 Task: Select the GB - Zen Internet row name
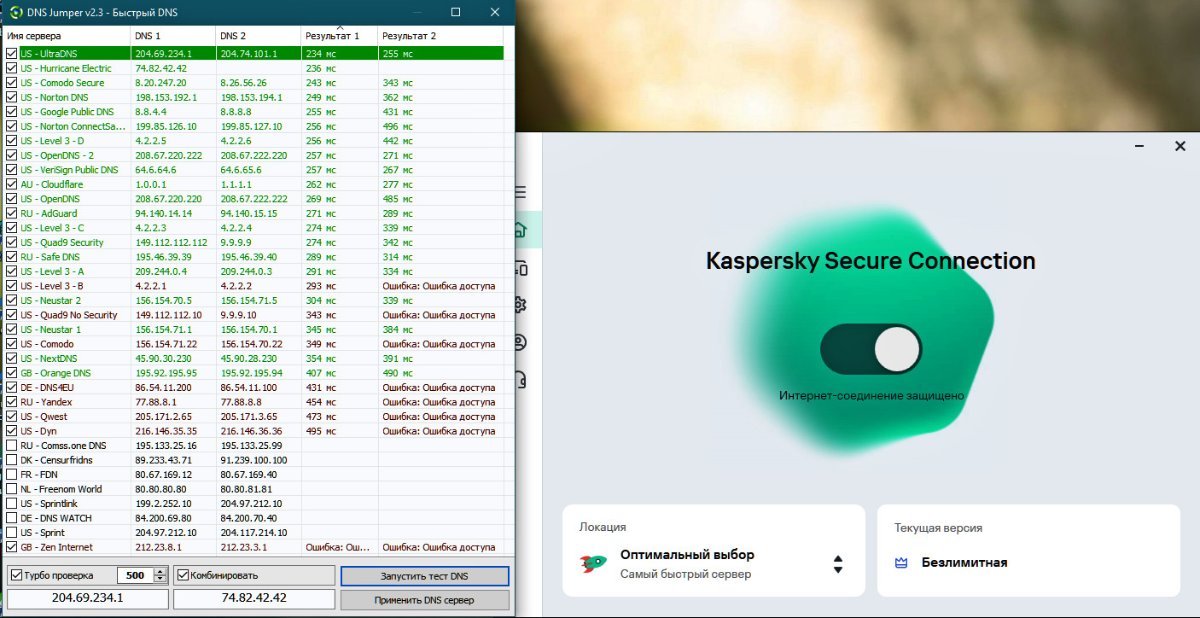(x=56, y=547)
